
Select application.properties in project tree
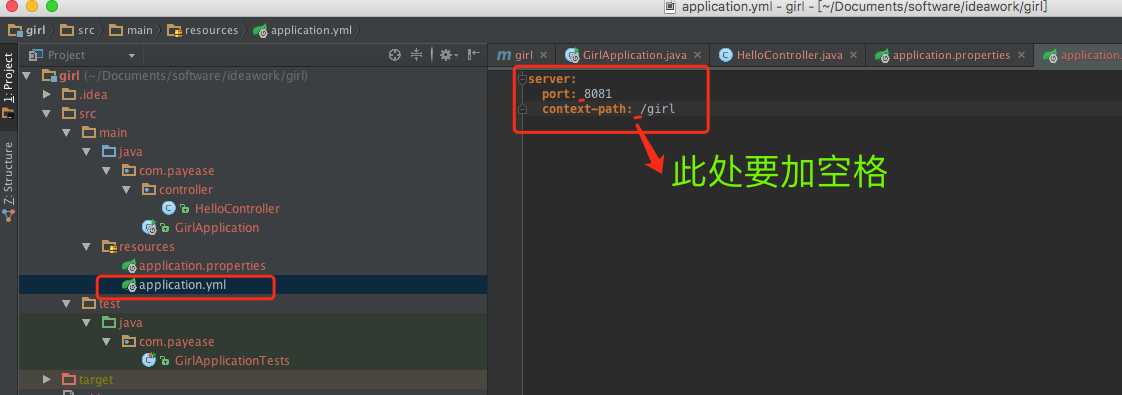tap(203, 265)
